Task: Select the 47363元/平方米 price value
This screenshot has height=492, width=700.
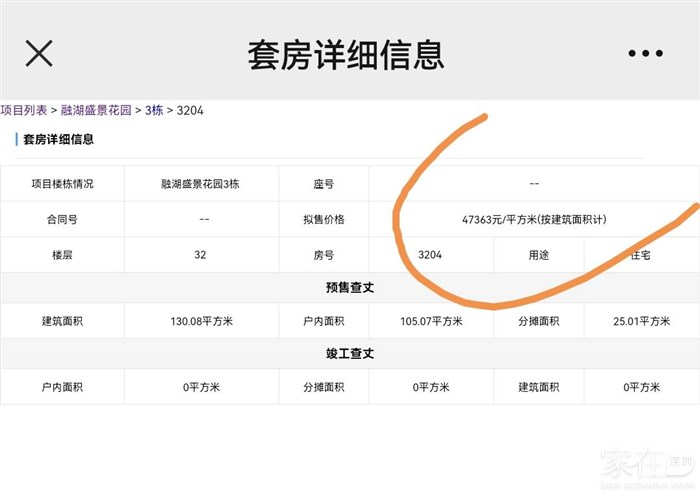Action: (x=534, y=219)
